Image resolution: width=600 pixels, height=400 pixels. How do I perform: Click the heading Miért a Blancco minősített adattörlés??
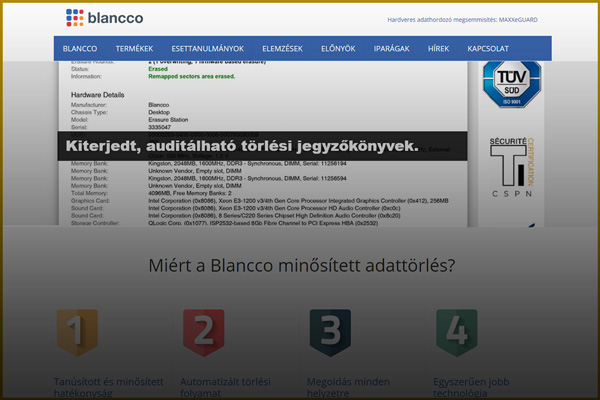[x=302, y=265]
